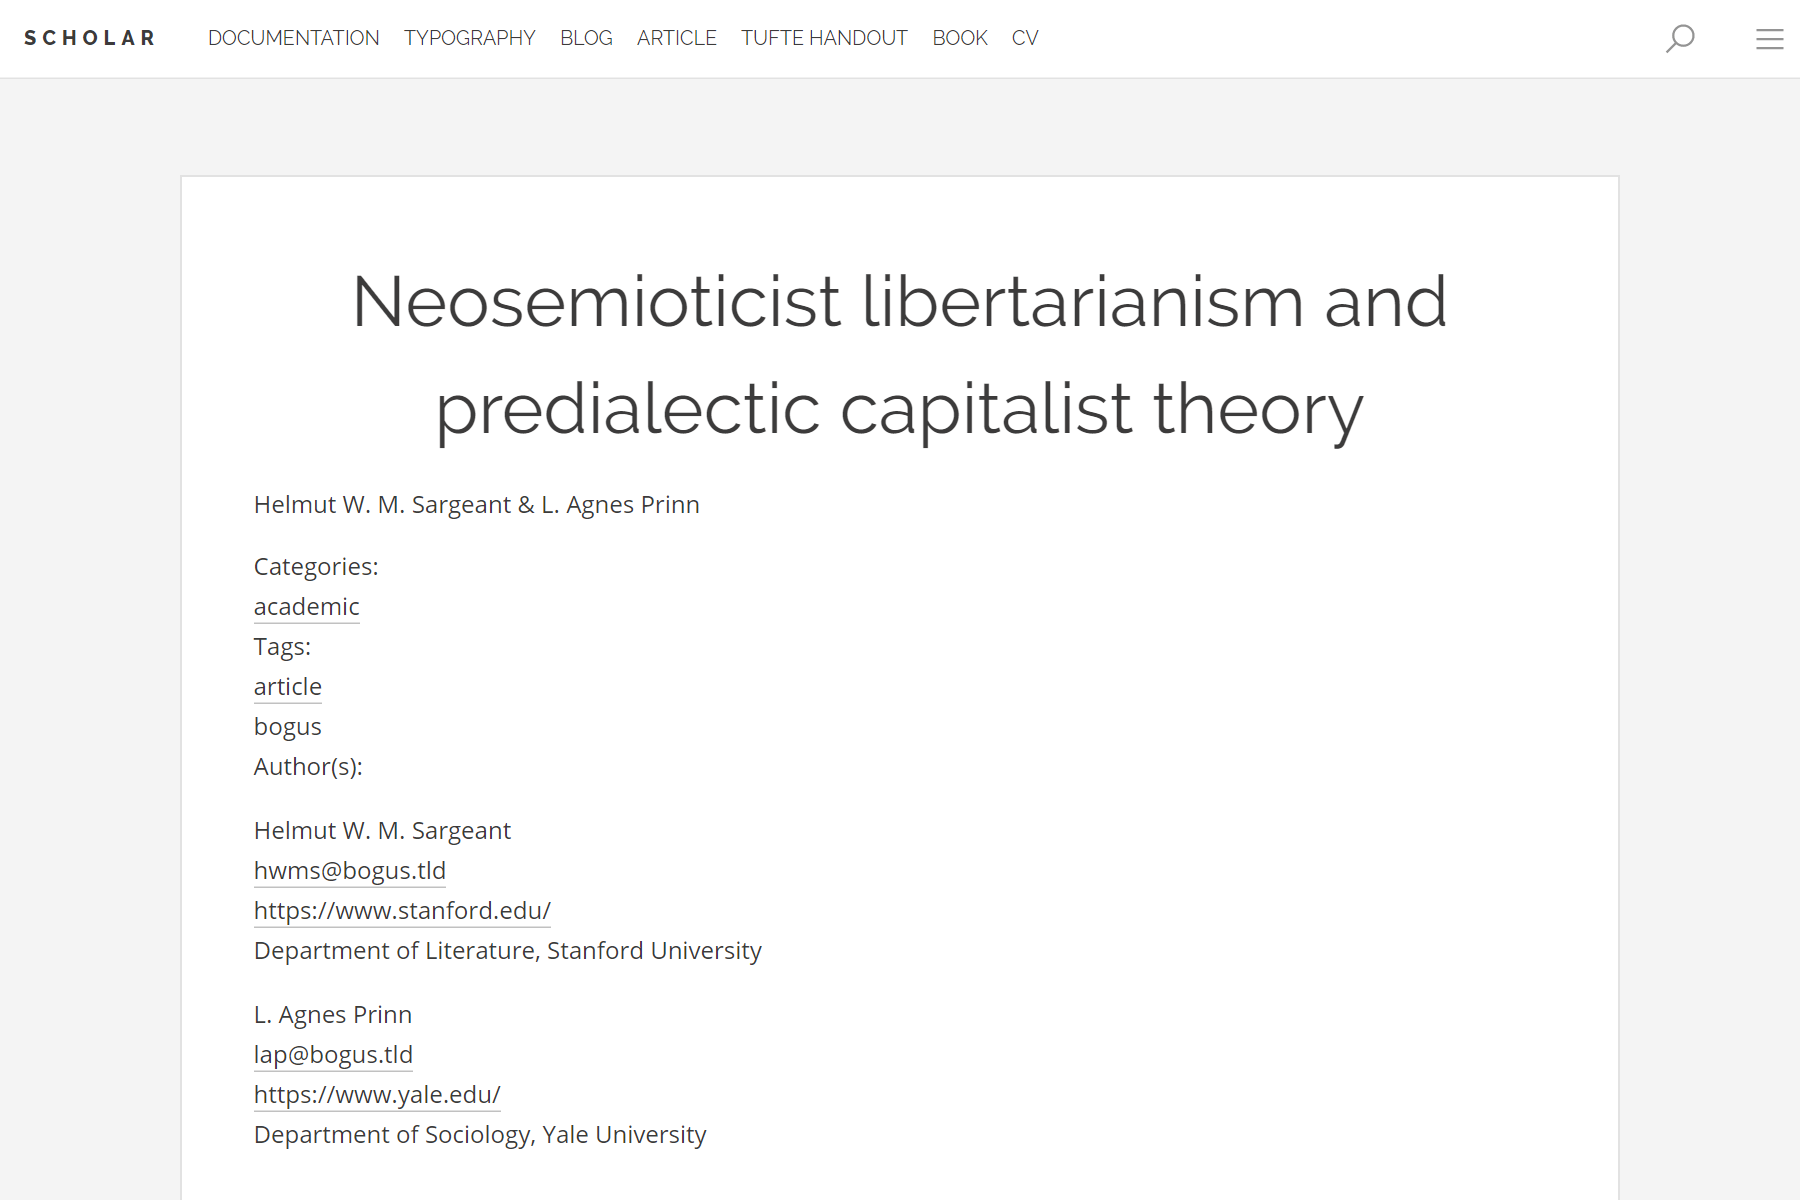Open the search magnifier icon

tap(1680, 38)
